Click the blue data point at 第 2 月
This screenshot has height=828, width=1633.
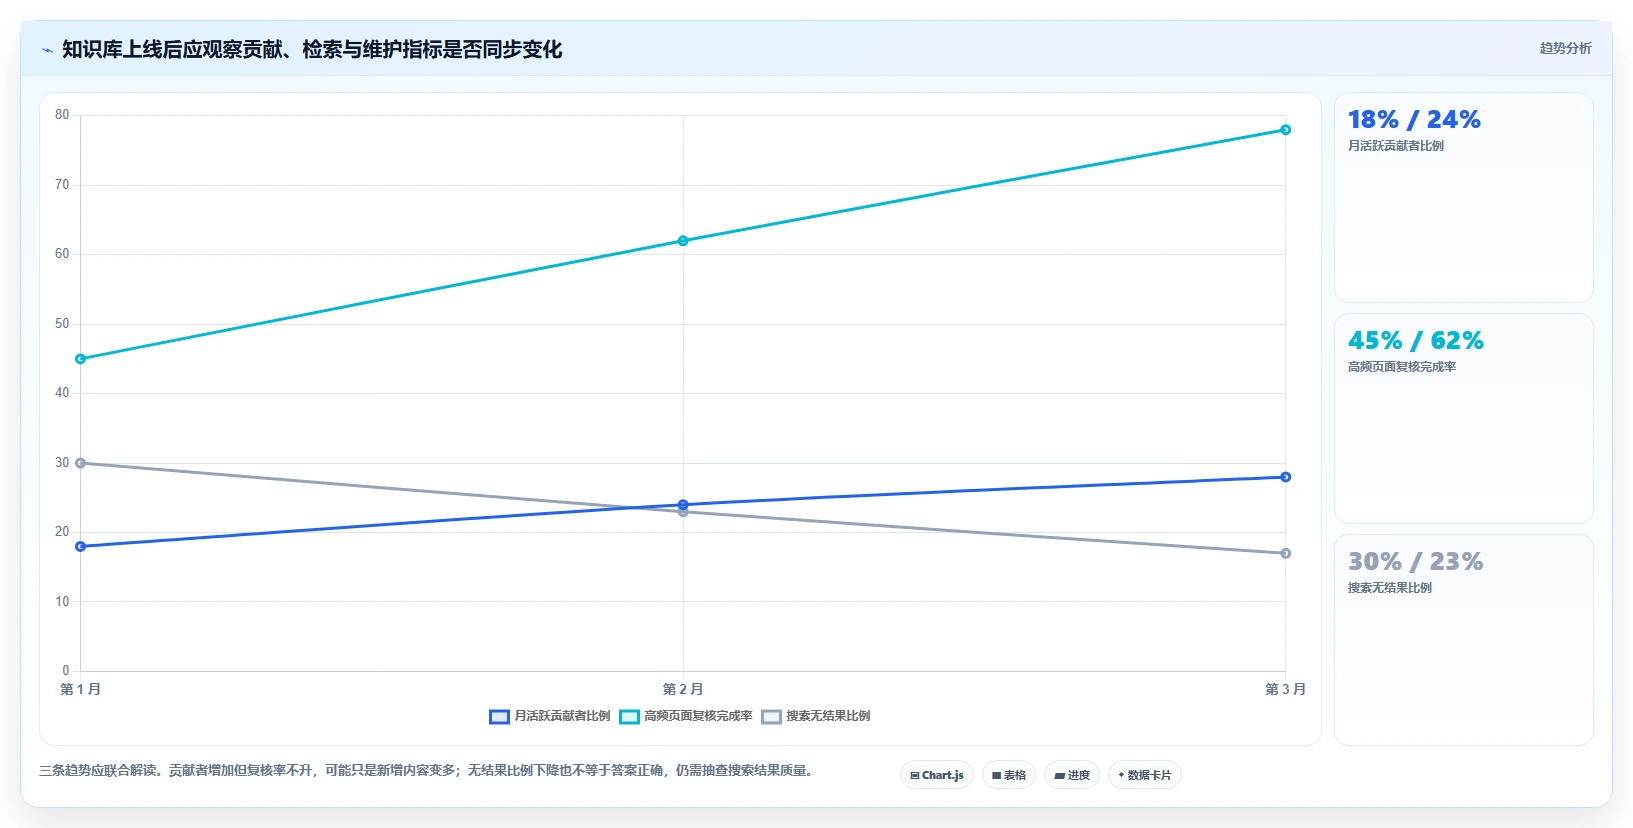pyautogui.click(x=683, y=505)
